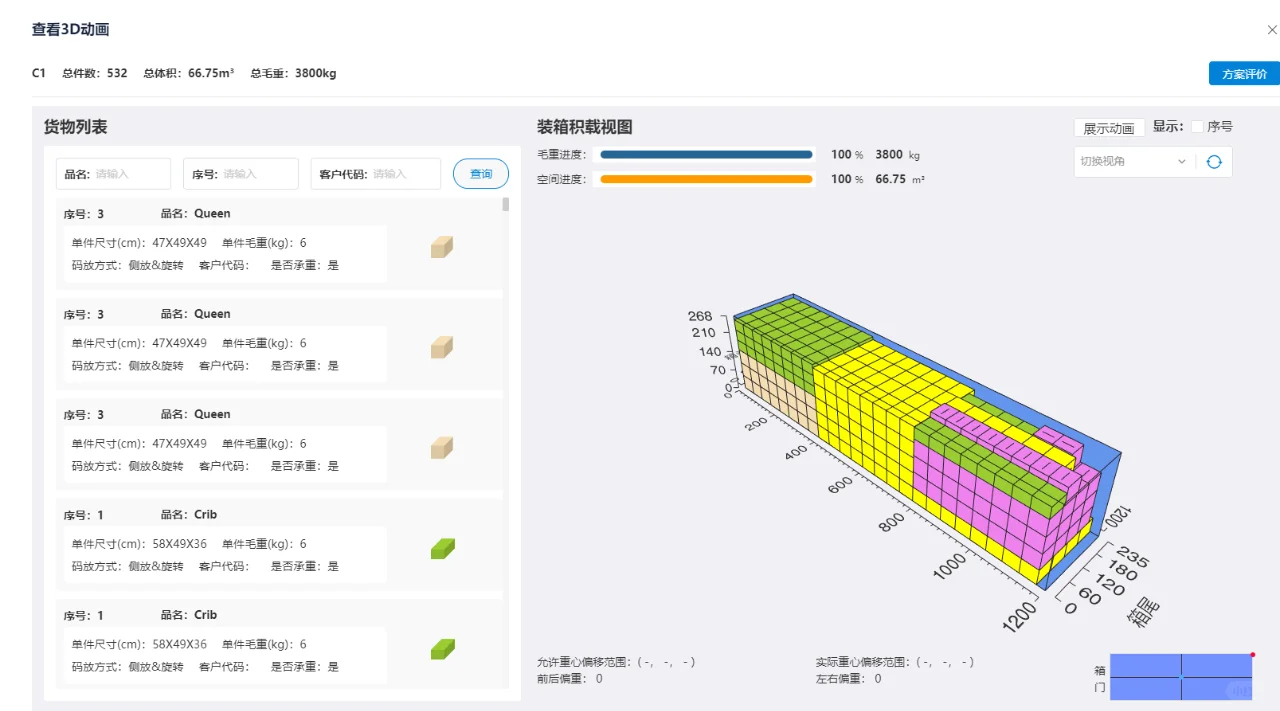1280x711 pixels.
Task: Click the second Queen cargo box icon
Action: pos(441,347)
